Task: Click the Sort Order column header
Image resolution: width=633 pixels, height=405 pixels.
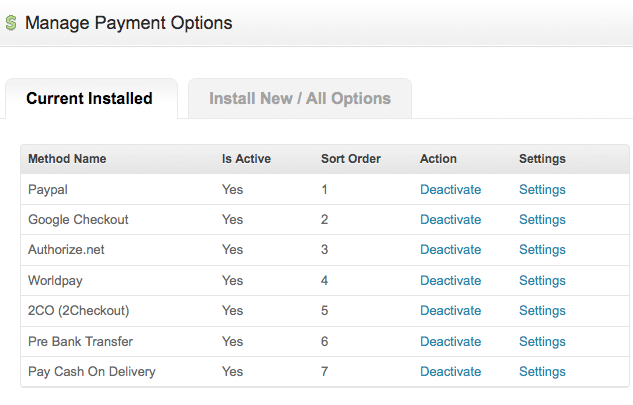Action: click(351, 159)
